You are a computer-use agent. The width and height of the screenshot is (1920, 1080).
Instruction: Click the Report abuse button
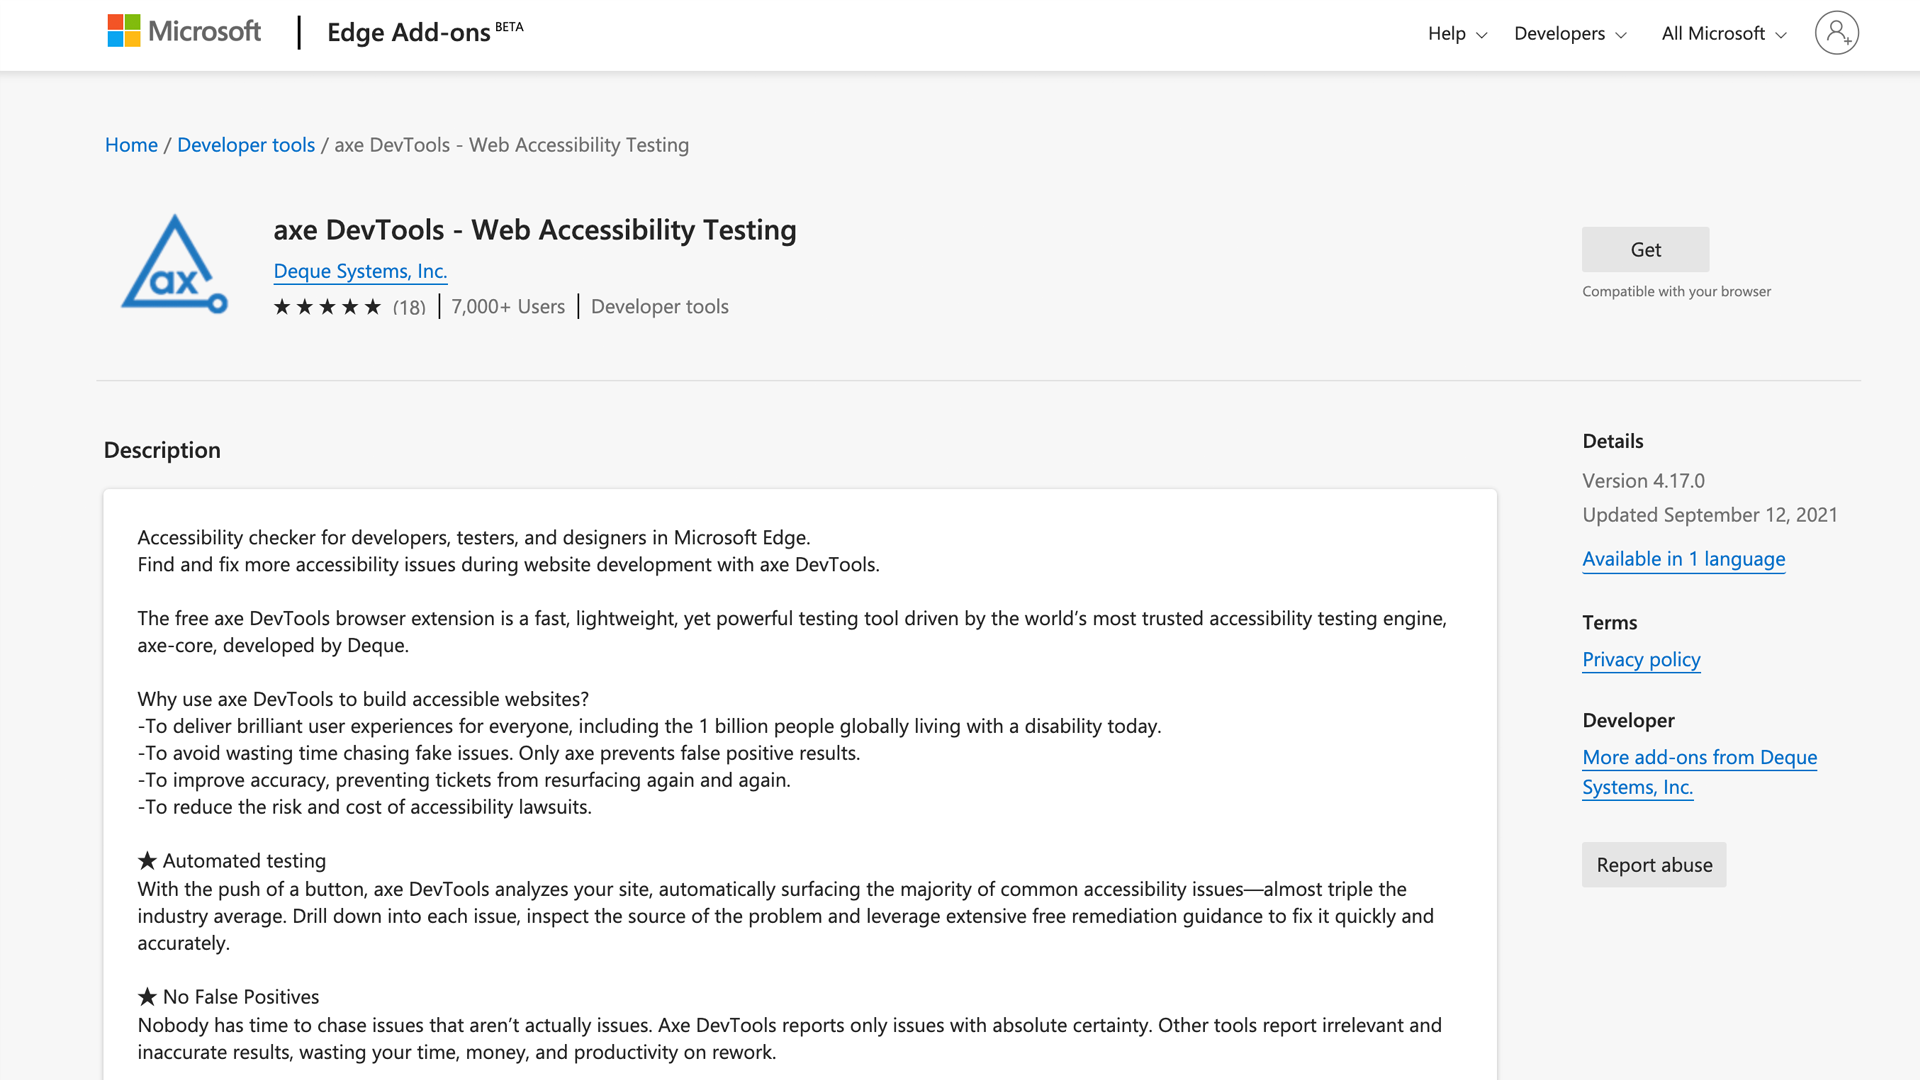coord(1654,865)
